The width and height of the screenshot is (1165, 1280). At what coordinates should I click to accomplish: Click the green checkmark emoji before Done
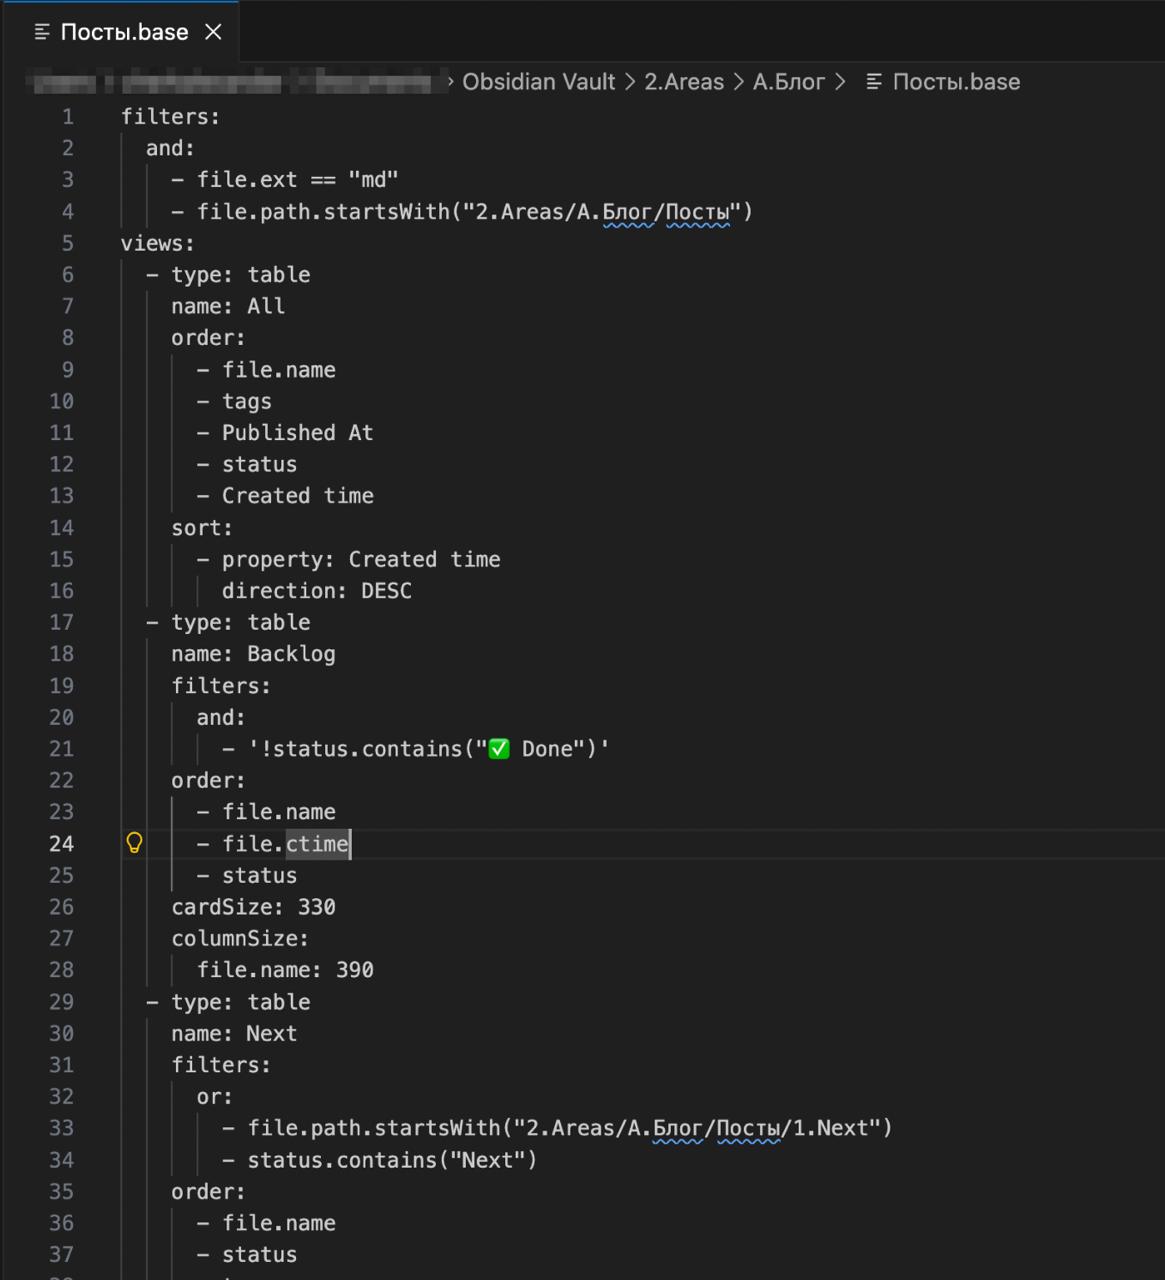click(498, 749)
